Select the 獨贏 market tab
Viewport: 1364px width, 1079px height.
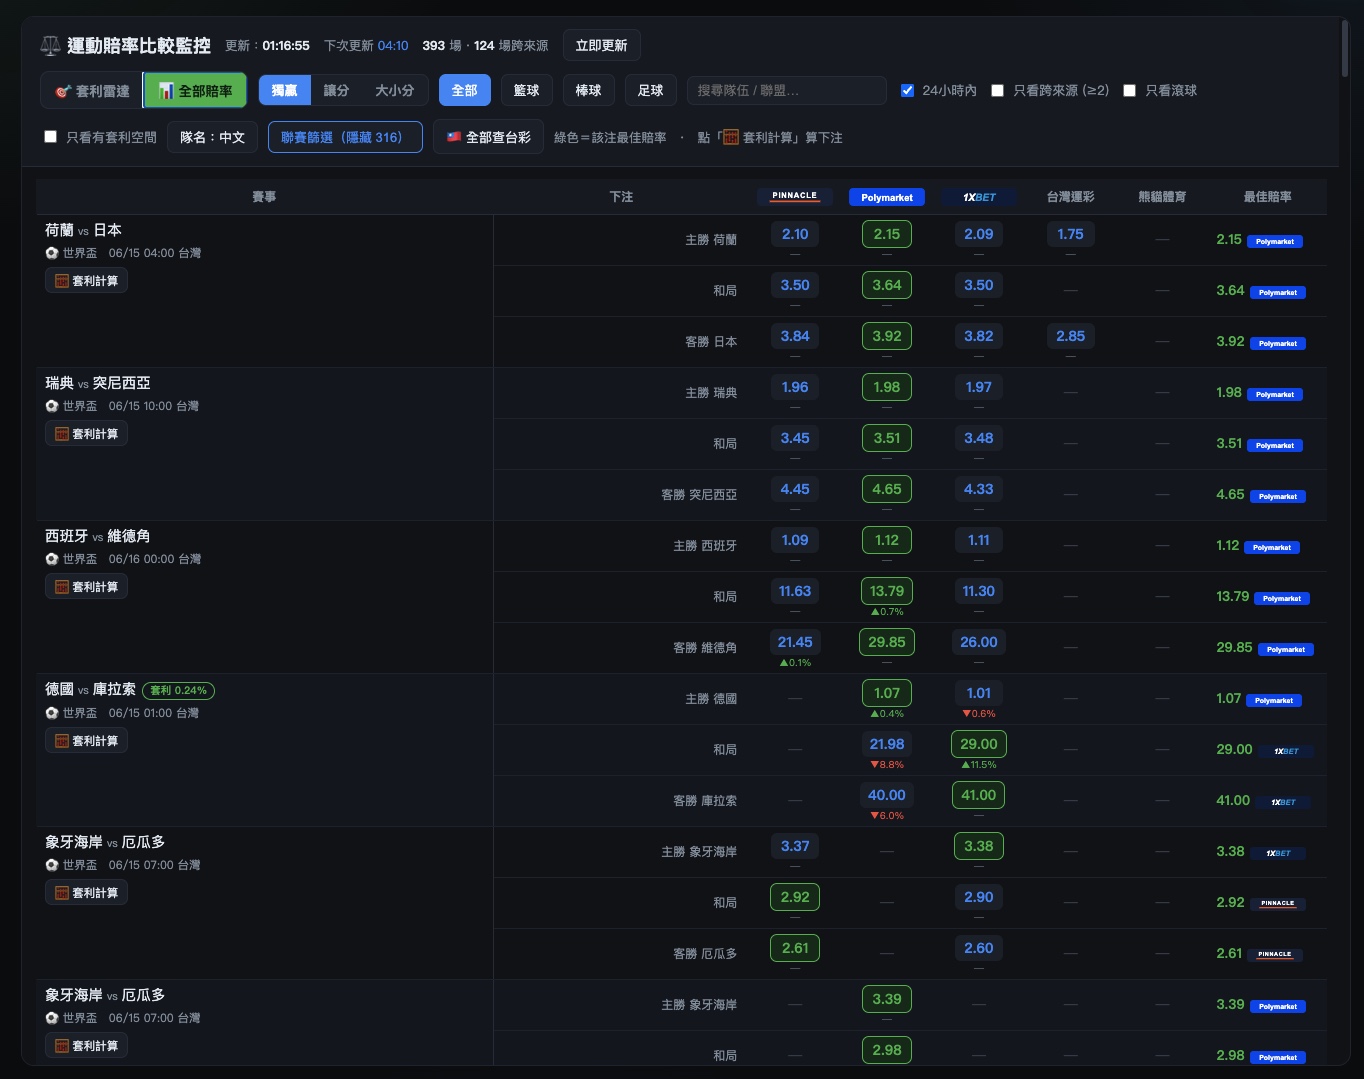pyautogui.click(x=285, y=90)
